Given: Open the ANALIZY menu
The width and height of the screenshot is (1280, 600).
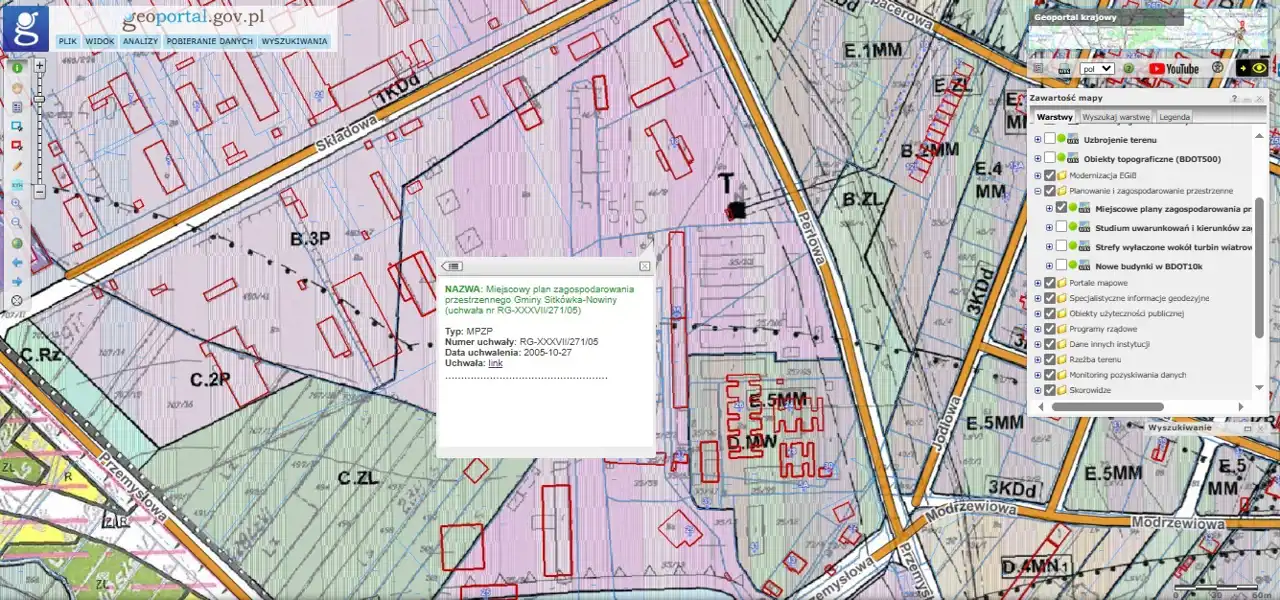Looking at the screenshot, I should pos(141,41).
